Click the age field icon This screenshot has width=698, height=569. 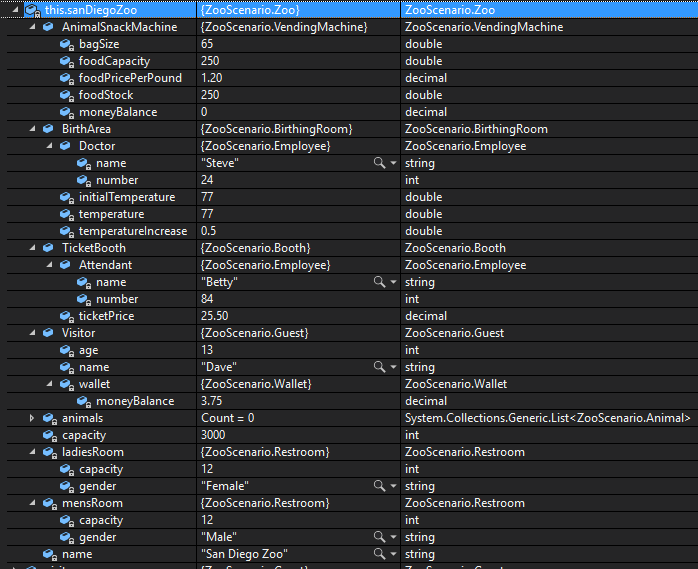click(67, 350)
